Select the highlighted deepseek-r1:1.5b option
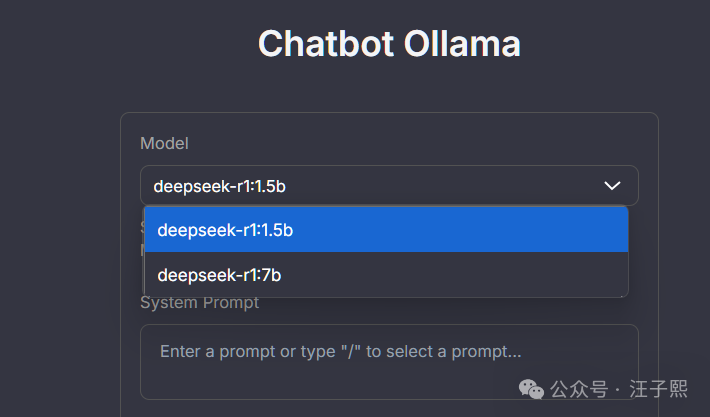 (x=386, y=230)
